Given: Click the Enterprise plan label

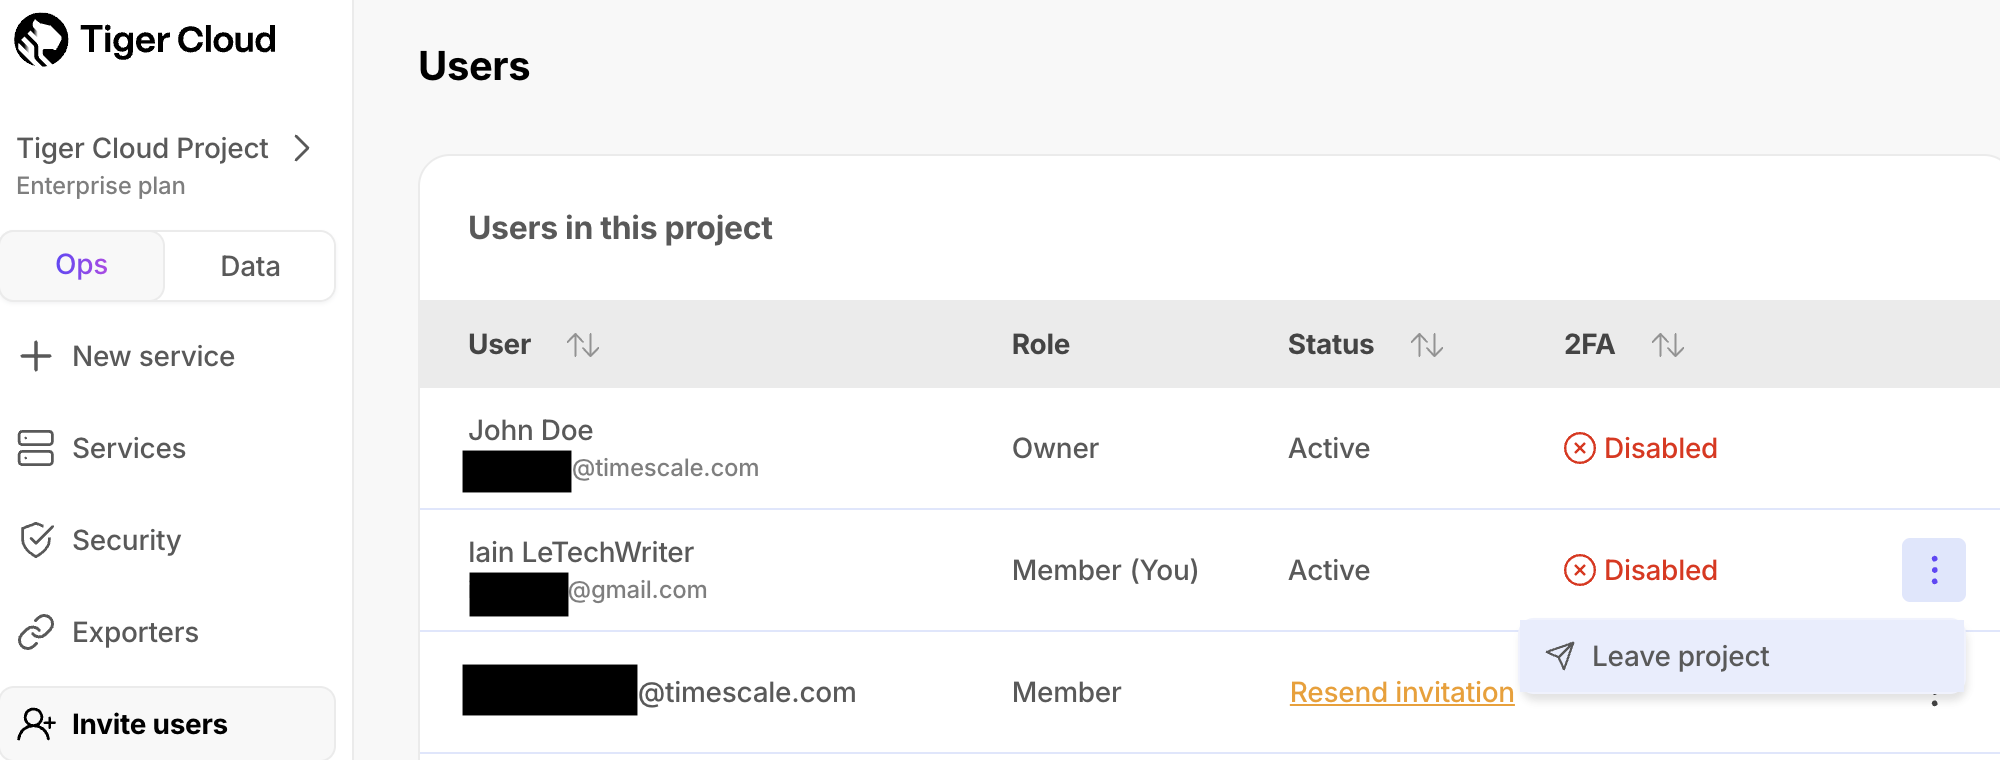Looking at the screenshot, I should pyautogui.click(x=101, y=186).
